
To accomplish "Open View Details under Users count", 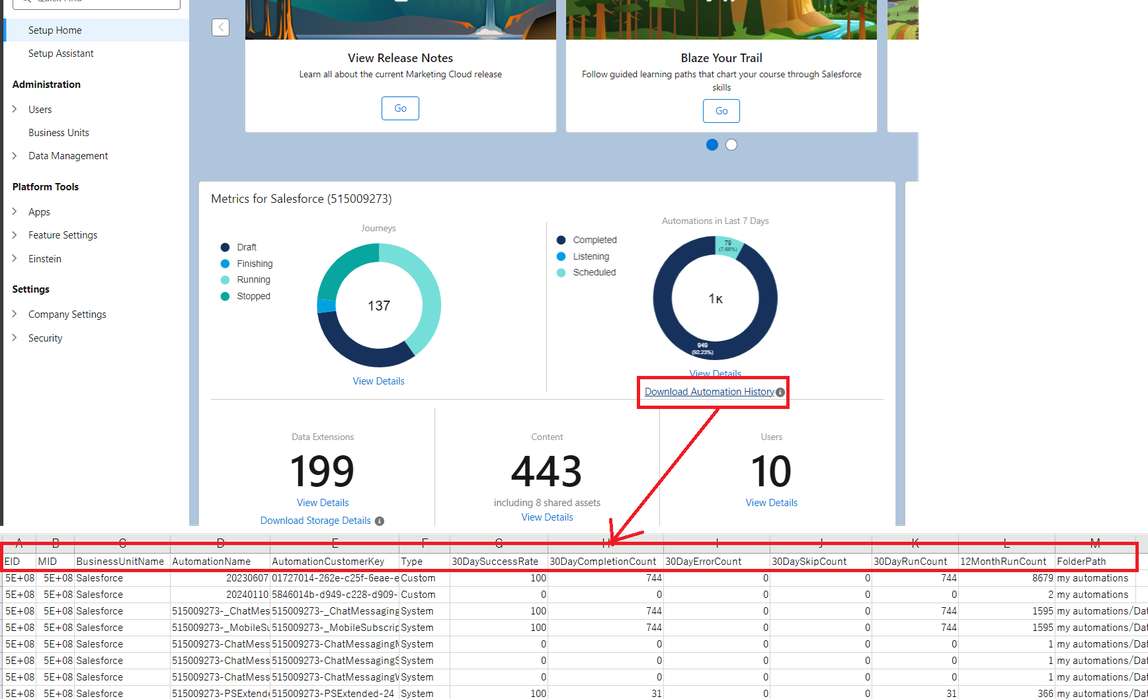I will [772, 503].
